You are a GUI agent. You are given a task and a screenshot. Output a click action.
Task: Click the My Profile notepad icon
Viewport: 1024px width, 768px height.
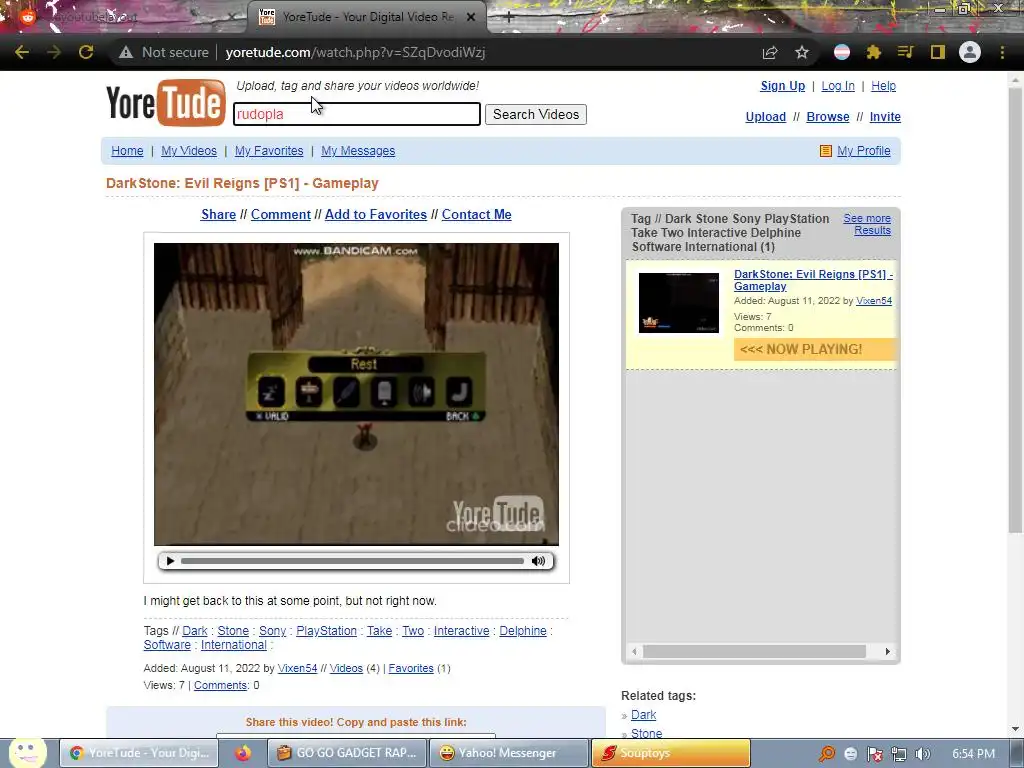825,151
